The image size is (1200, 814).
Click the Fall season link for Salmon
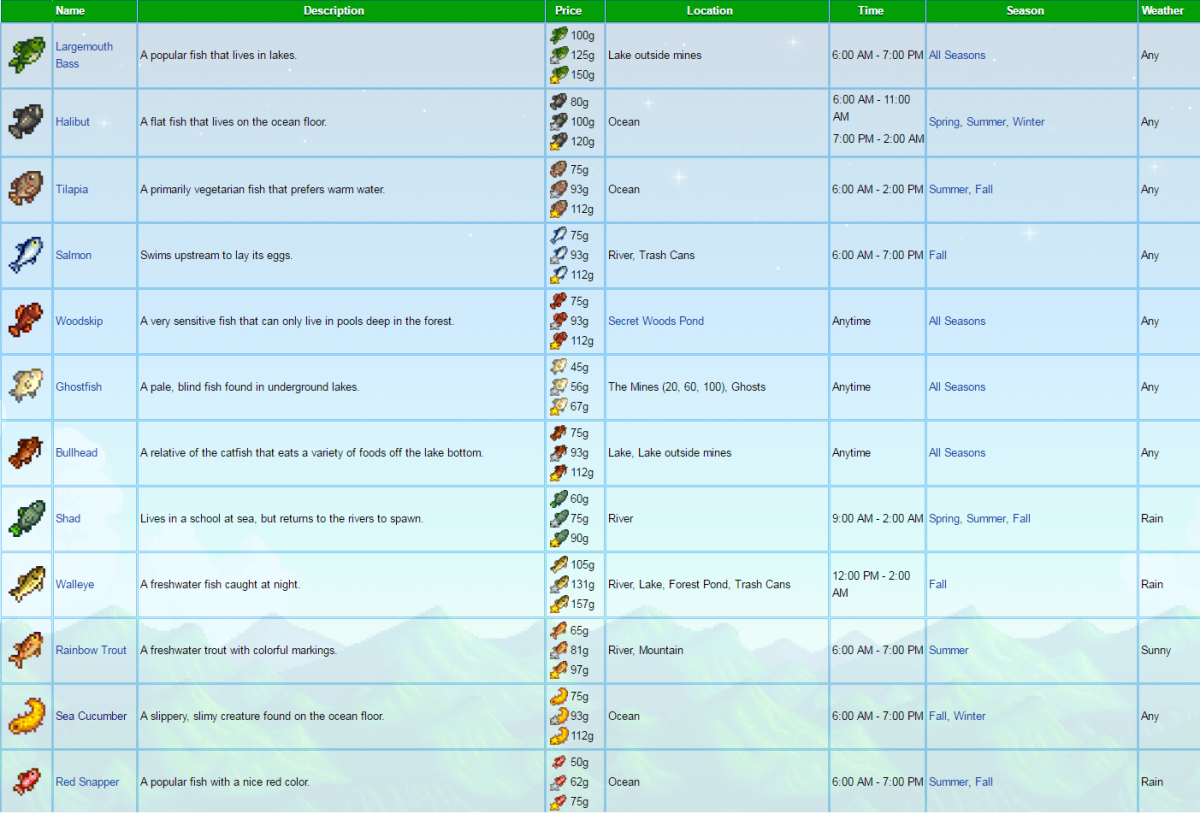(938, 255)
